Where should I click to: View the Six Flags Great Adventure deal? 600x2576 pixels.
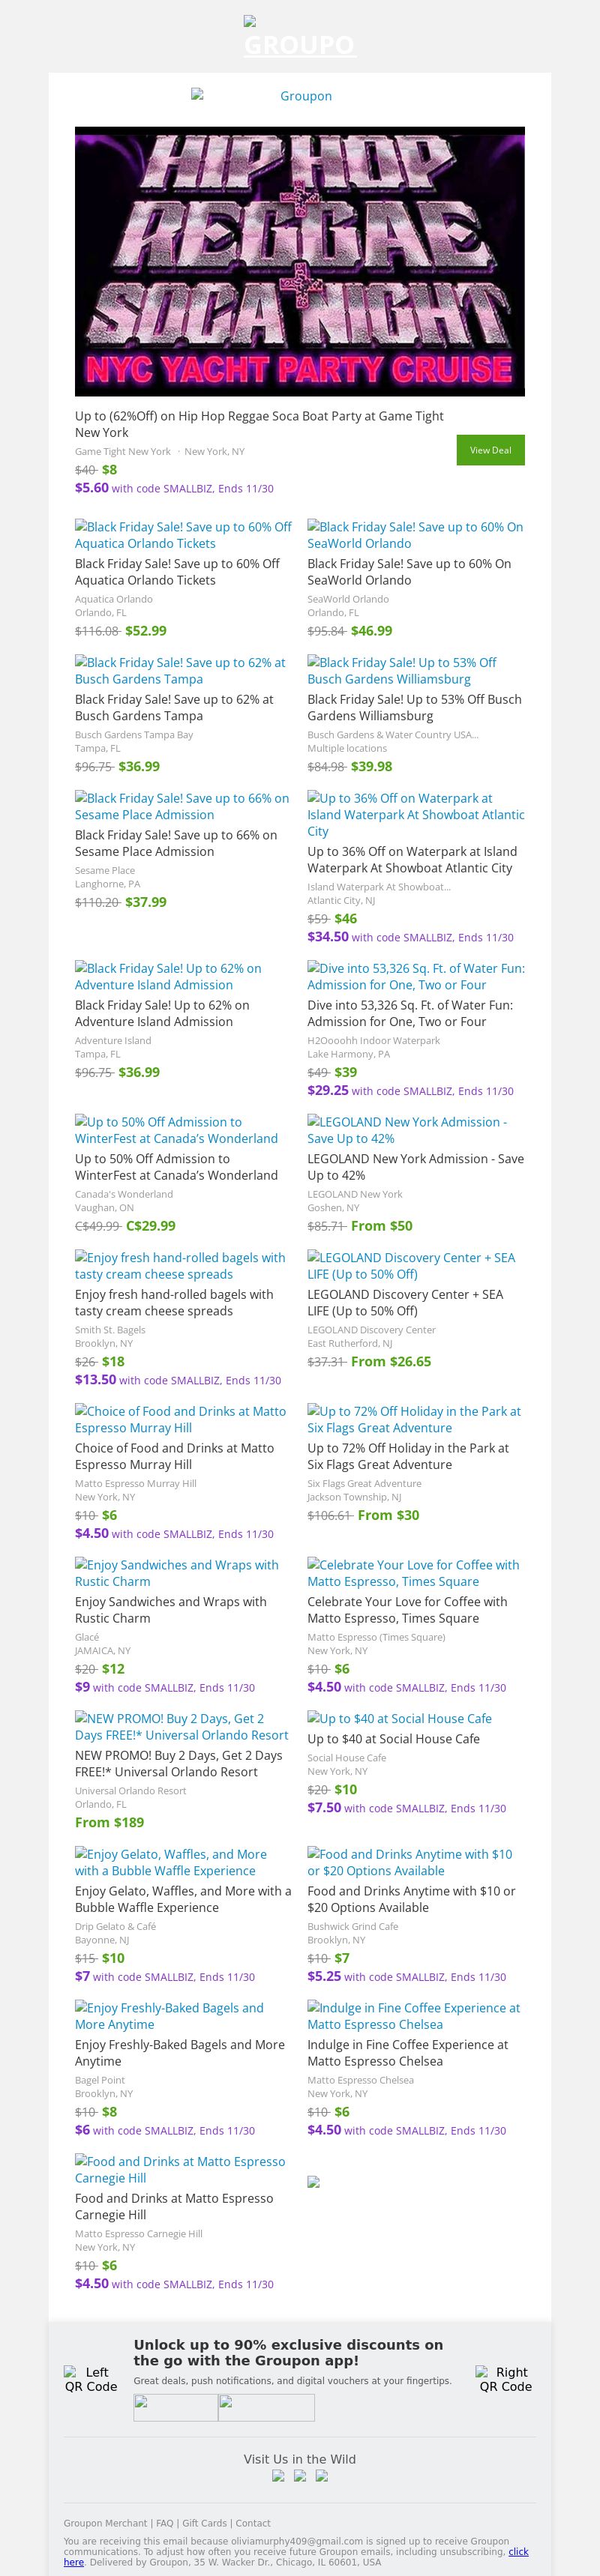point(414,1419)
